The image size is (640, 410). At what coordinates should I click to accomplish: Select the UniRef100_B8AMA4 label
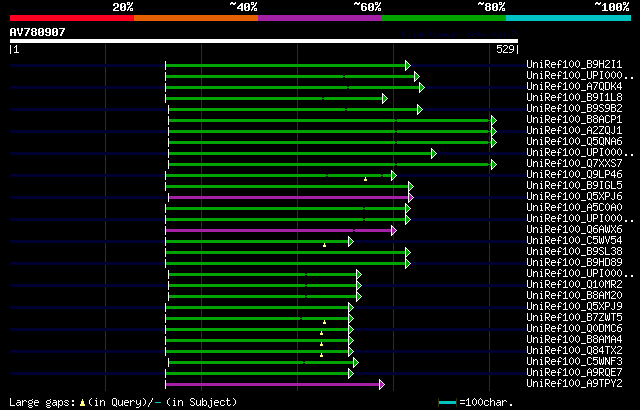pos(574,340)
